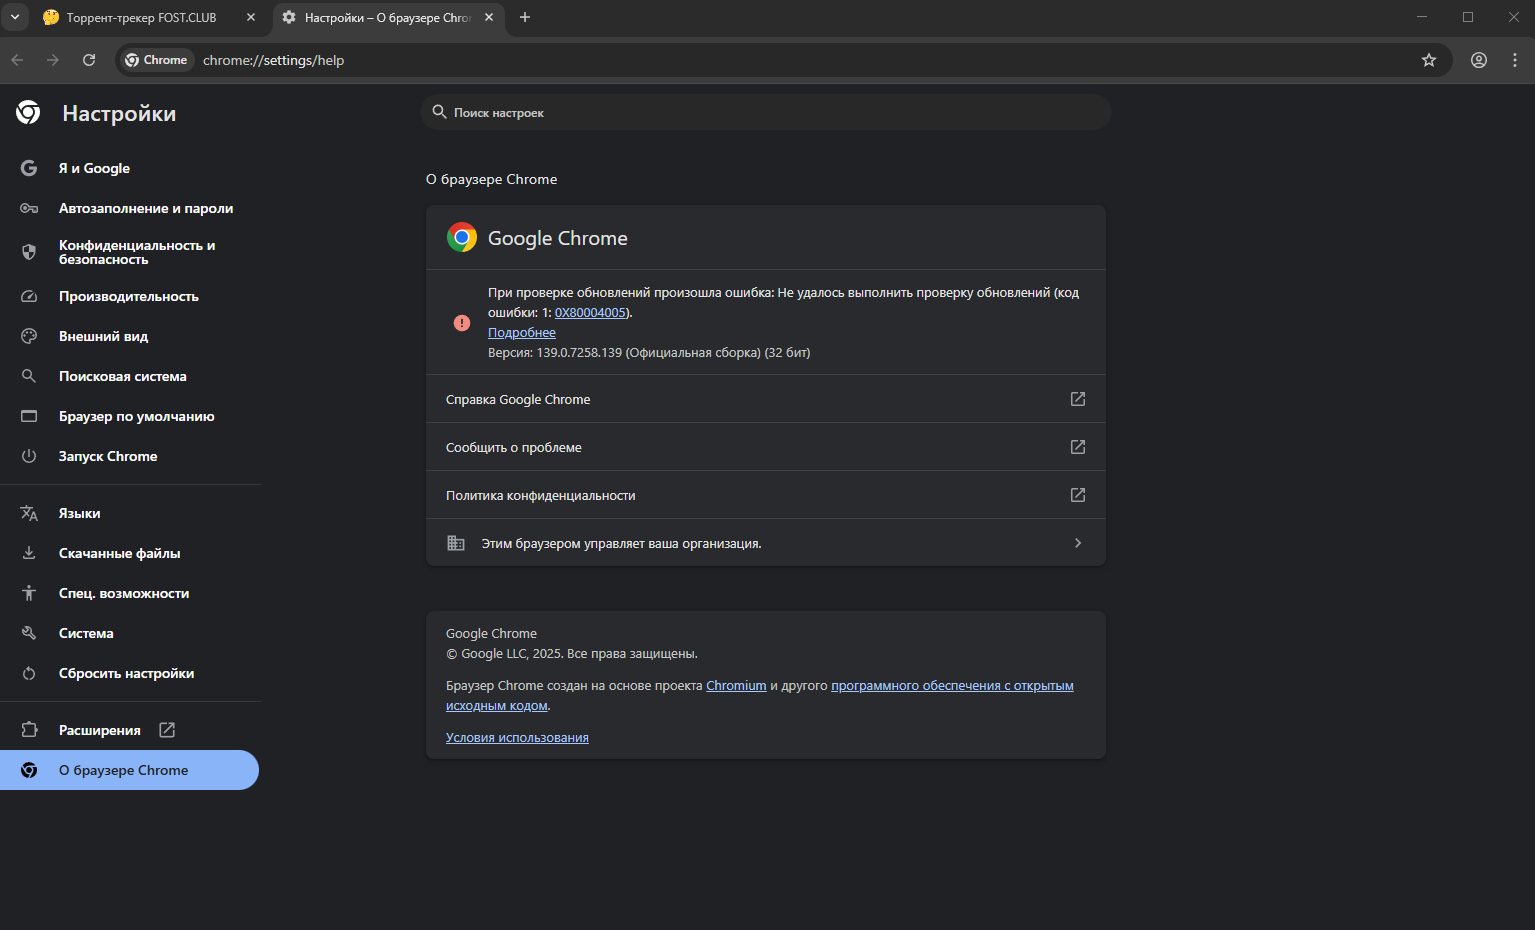Click the Chrome logo beside Настройки title
Viewport: 1535px width, 930px height.
28,113
